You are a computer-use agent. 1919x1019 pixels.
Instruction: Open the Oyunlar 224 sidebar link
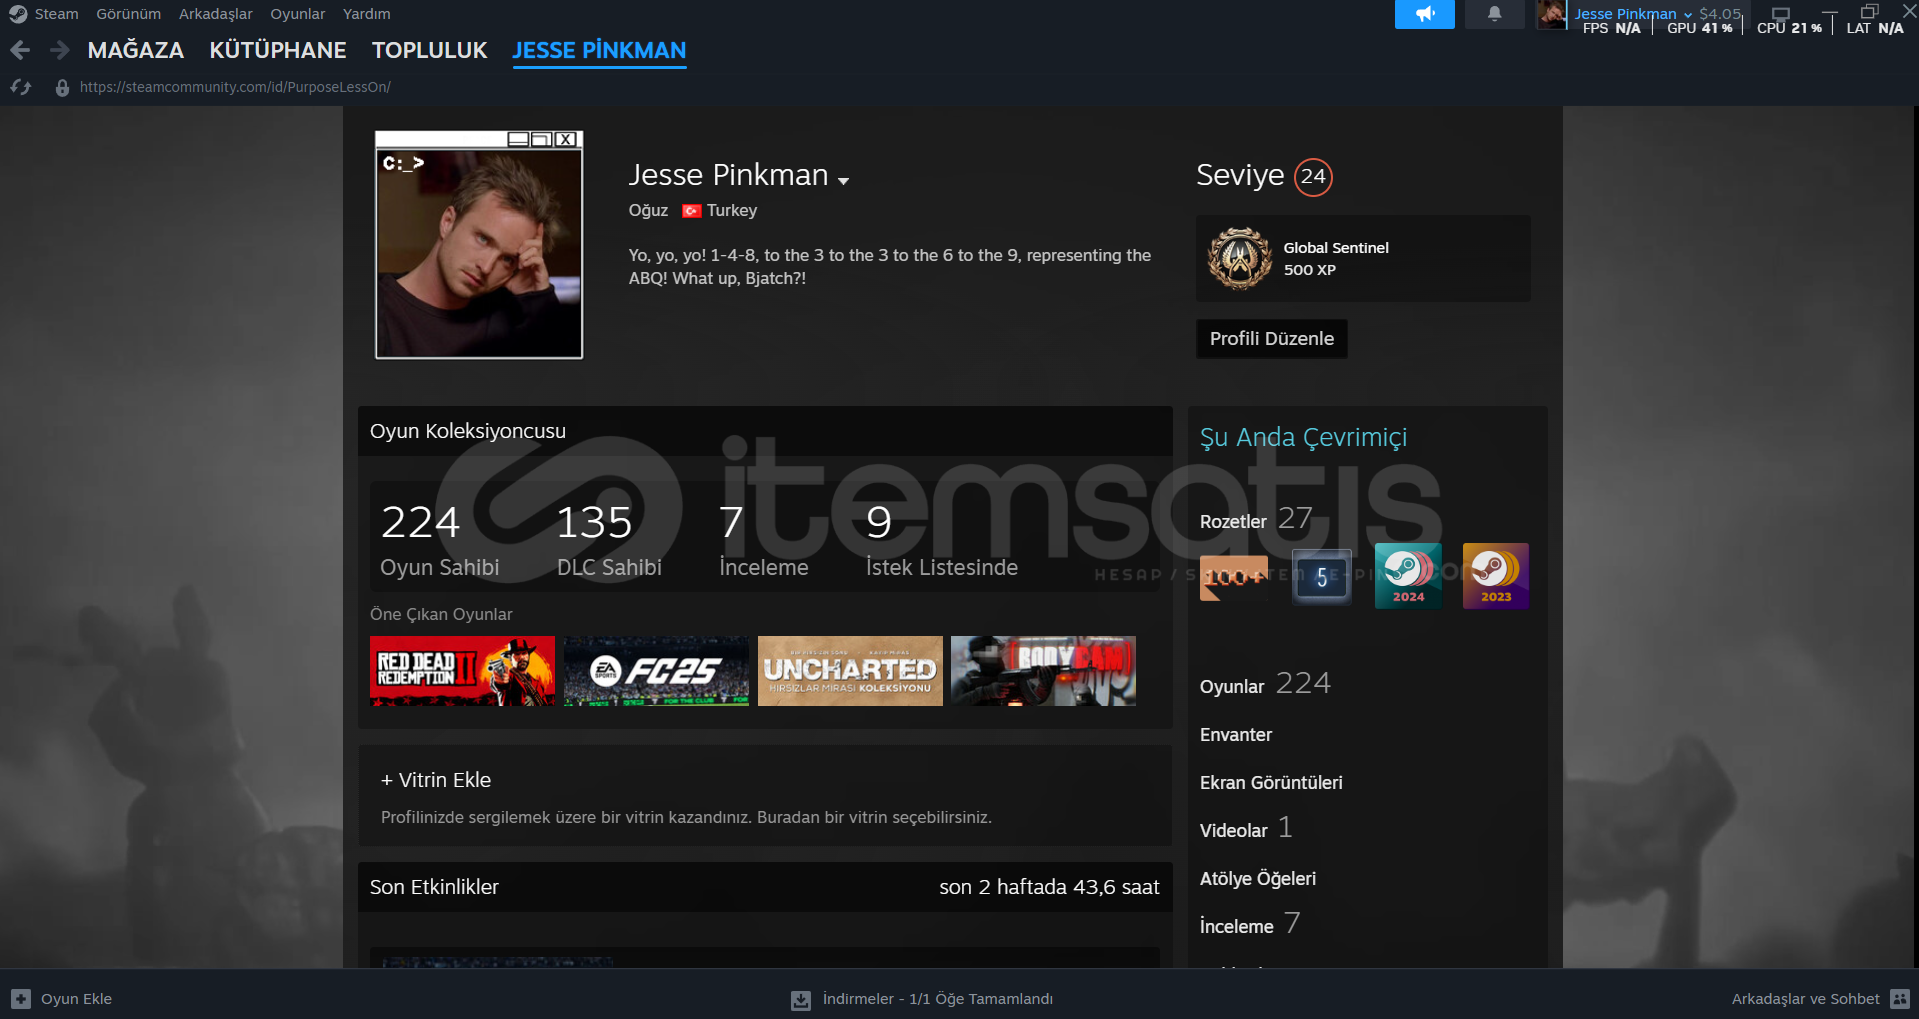[1265, 684]
